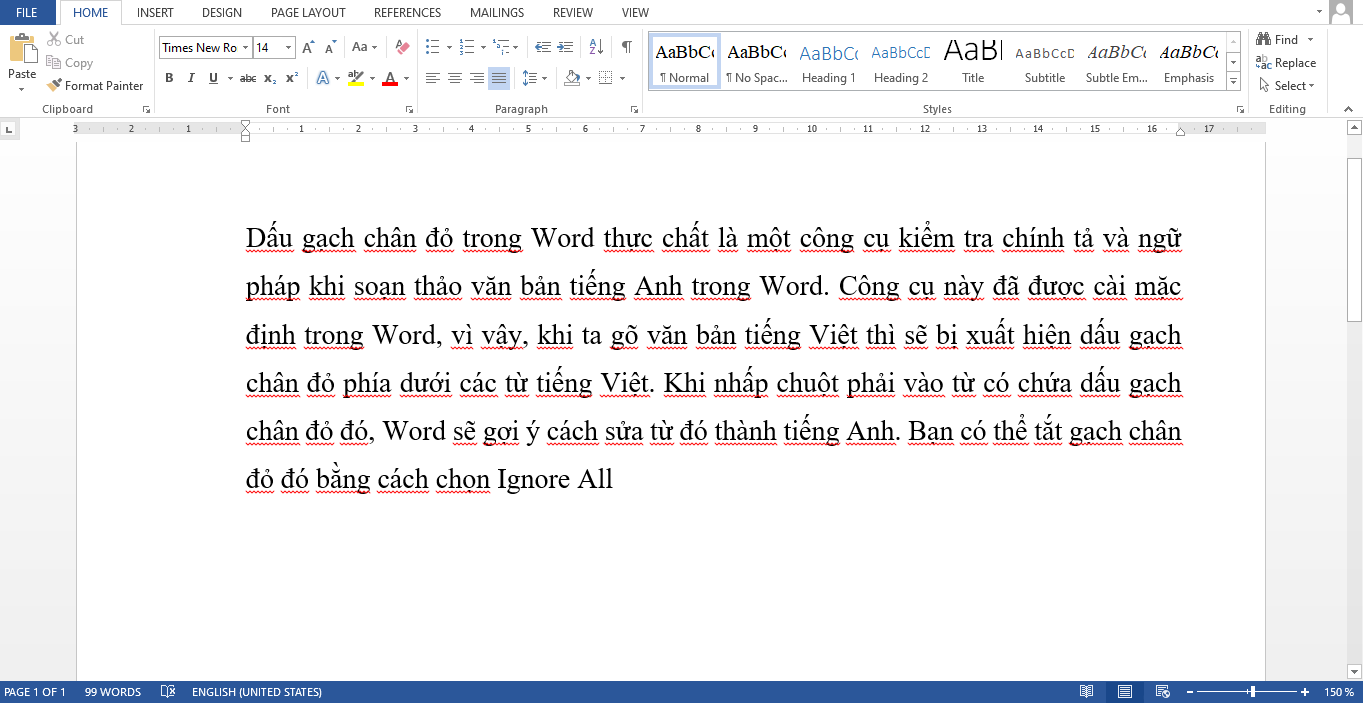Screen dimensions: 1363x703
Task: Clear all formatting from text
Action: click(400, 46)
